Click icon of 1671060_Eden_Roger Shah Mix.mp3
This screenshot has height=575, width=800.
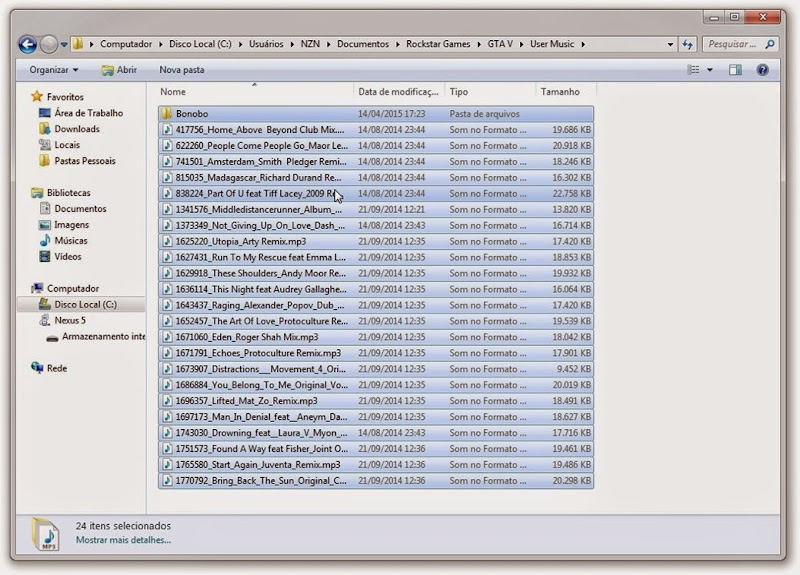(167, 337)
